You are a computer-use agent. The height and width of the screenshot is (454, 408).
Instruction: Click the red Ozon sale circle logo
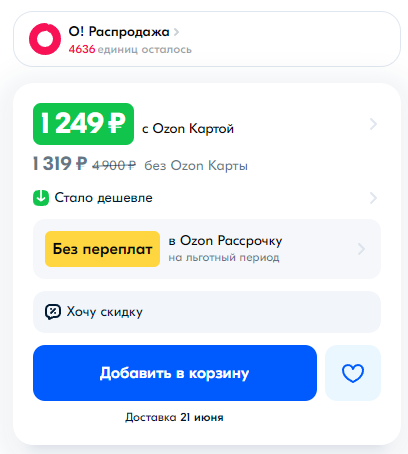(45, 39)
